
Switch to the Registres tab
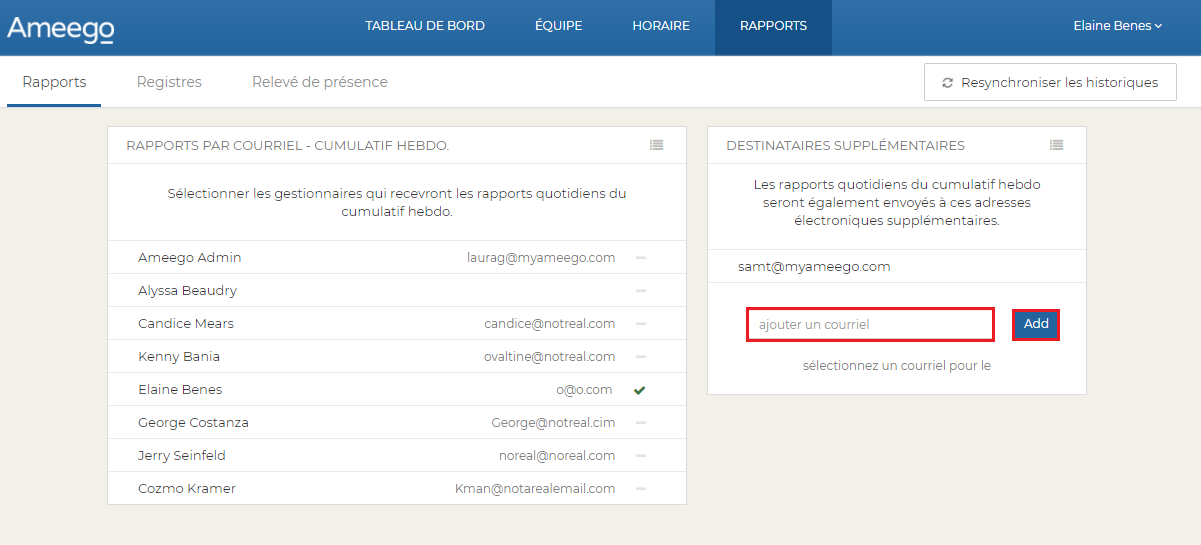point(169,82)
